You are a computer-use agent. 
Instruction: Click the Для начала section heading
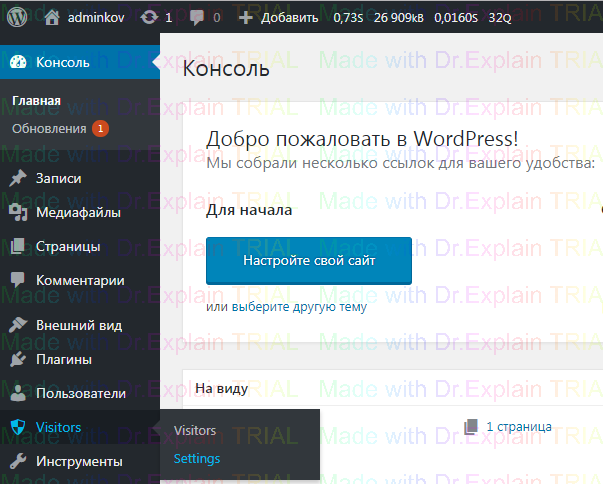(x=249, y=210)
